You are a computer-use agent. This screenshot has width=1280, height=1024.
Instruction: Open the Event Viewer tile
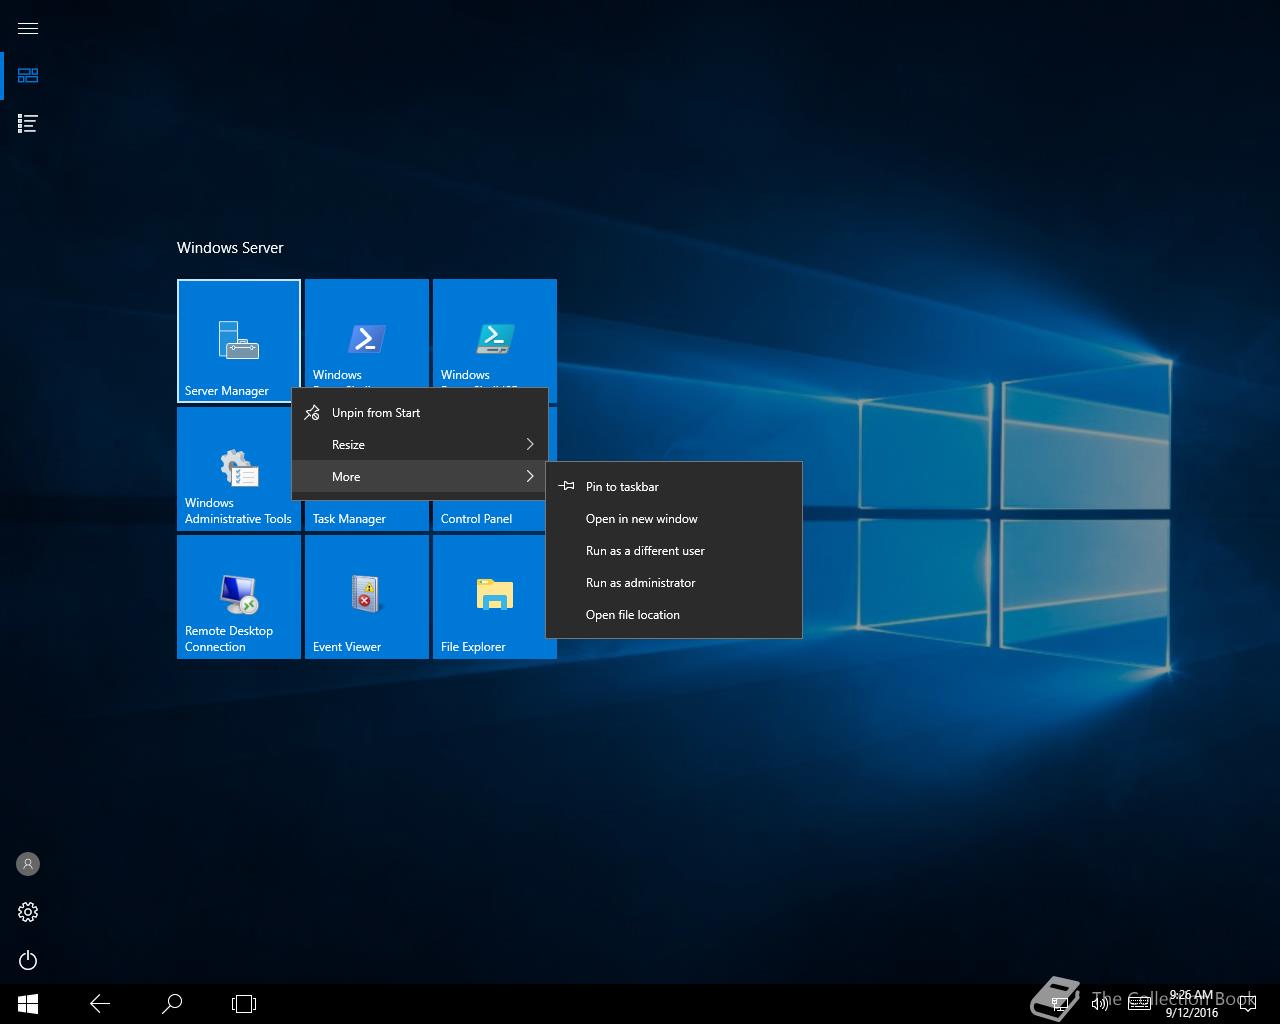click(367, 597)
